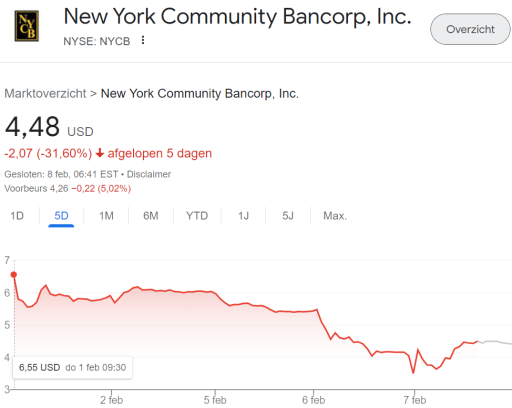This screenshot has height=408, width=512.
Task: Show the Max. chart range
Action: tap(335, 216)
